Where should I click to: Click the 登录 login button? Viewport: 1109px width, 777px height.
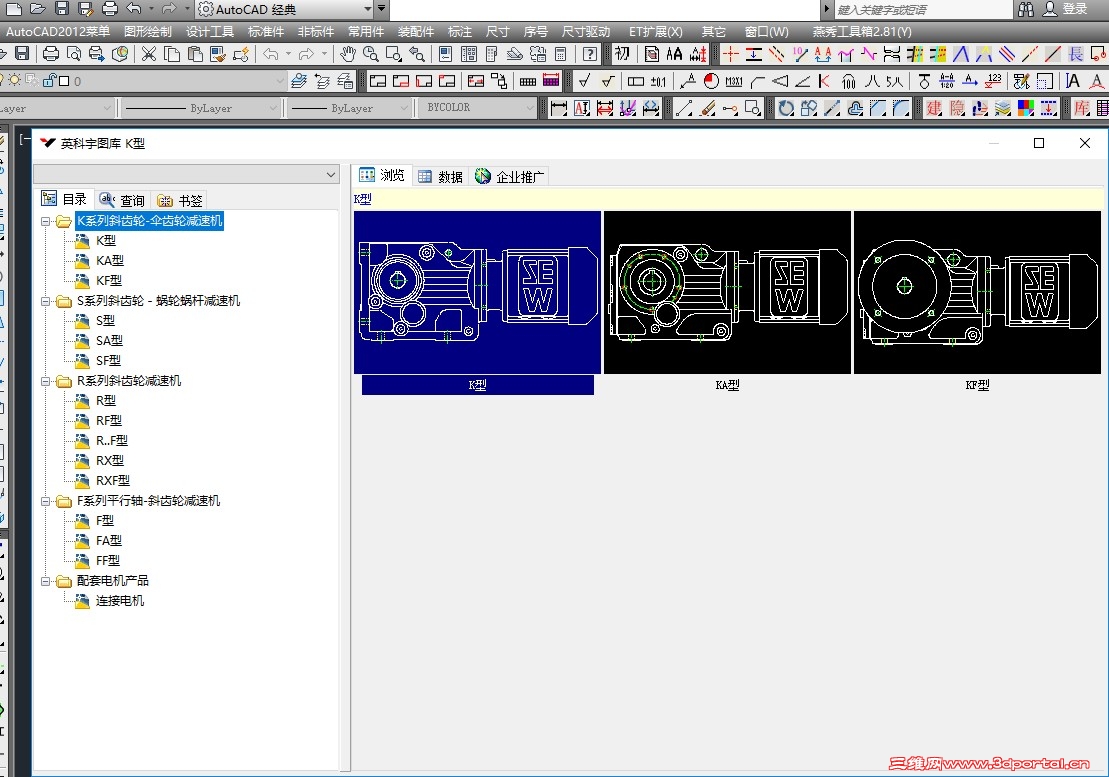click(1074, 9)
